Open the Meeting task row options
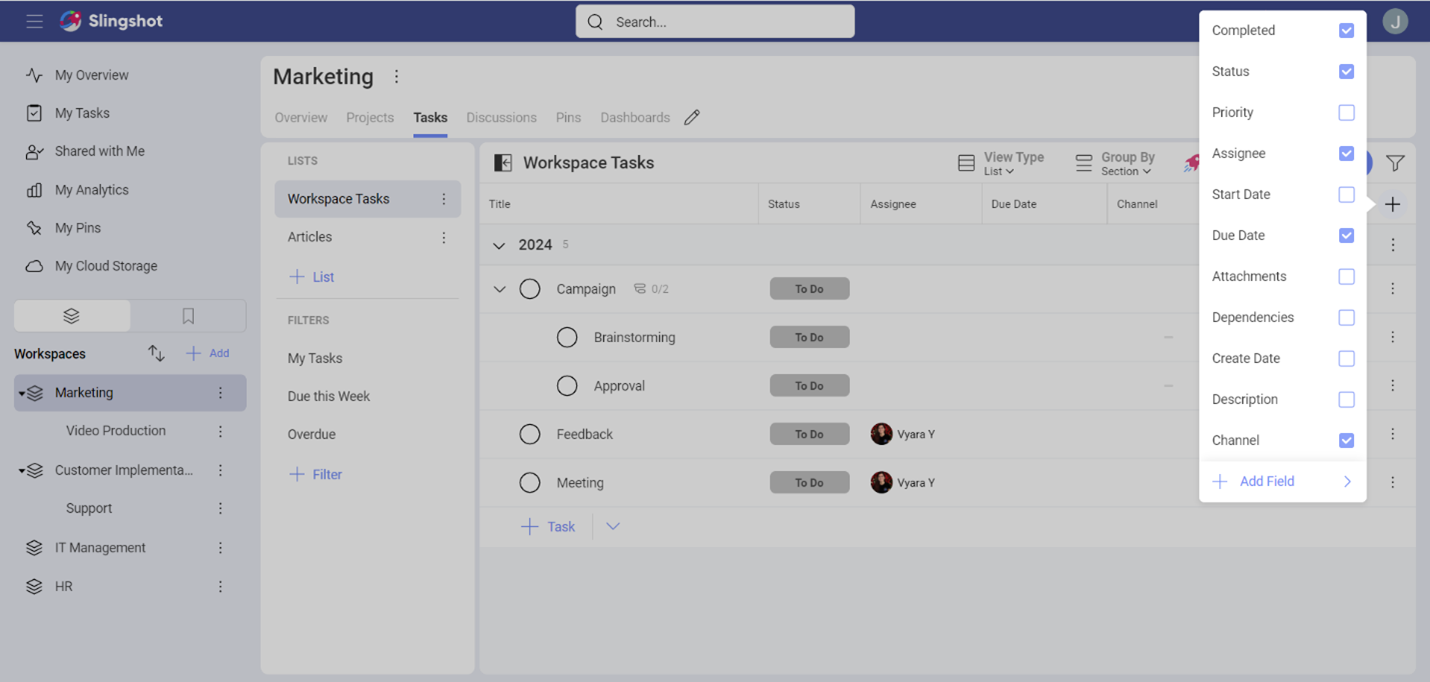The image size is (1430, 682). pos(1393,482)
